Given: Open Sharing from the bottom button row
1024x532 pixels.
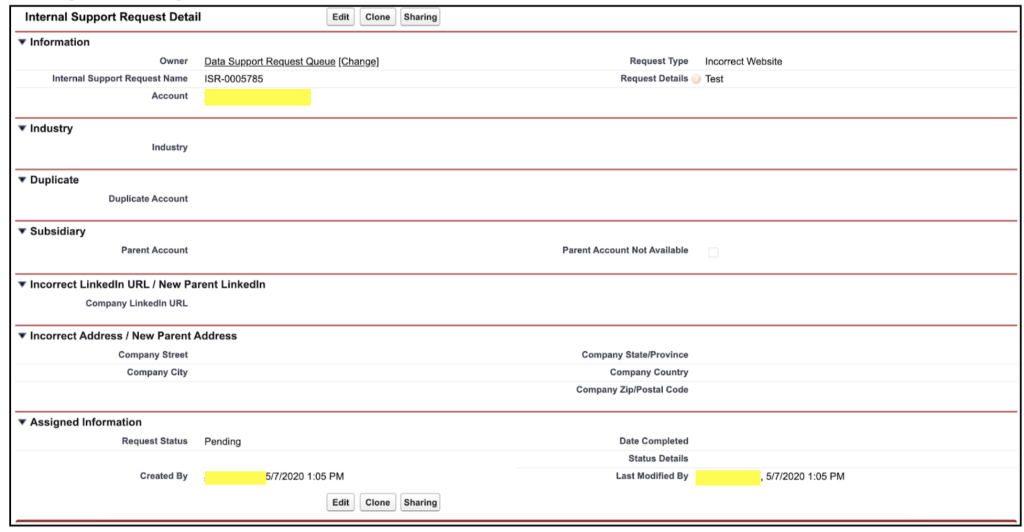Looking at the screenshot, I should coord(420,502).
